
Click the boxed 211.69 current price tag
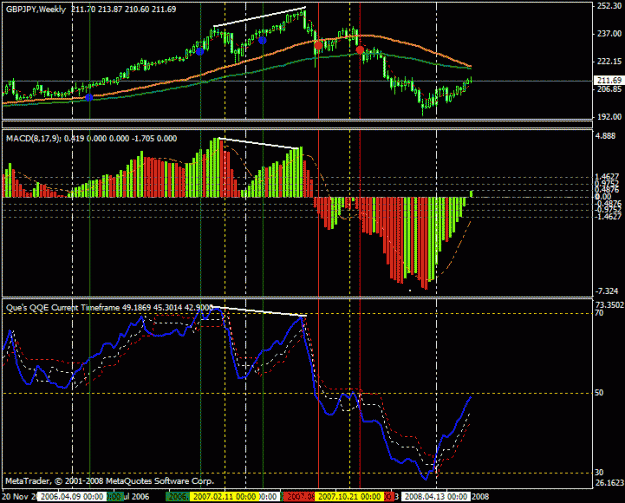click(x=609, y=81)
